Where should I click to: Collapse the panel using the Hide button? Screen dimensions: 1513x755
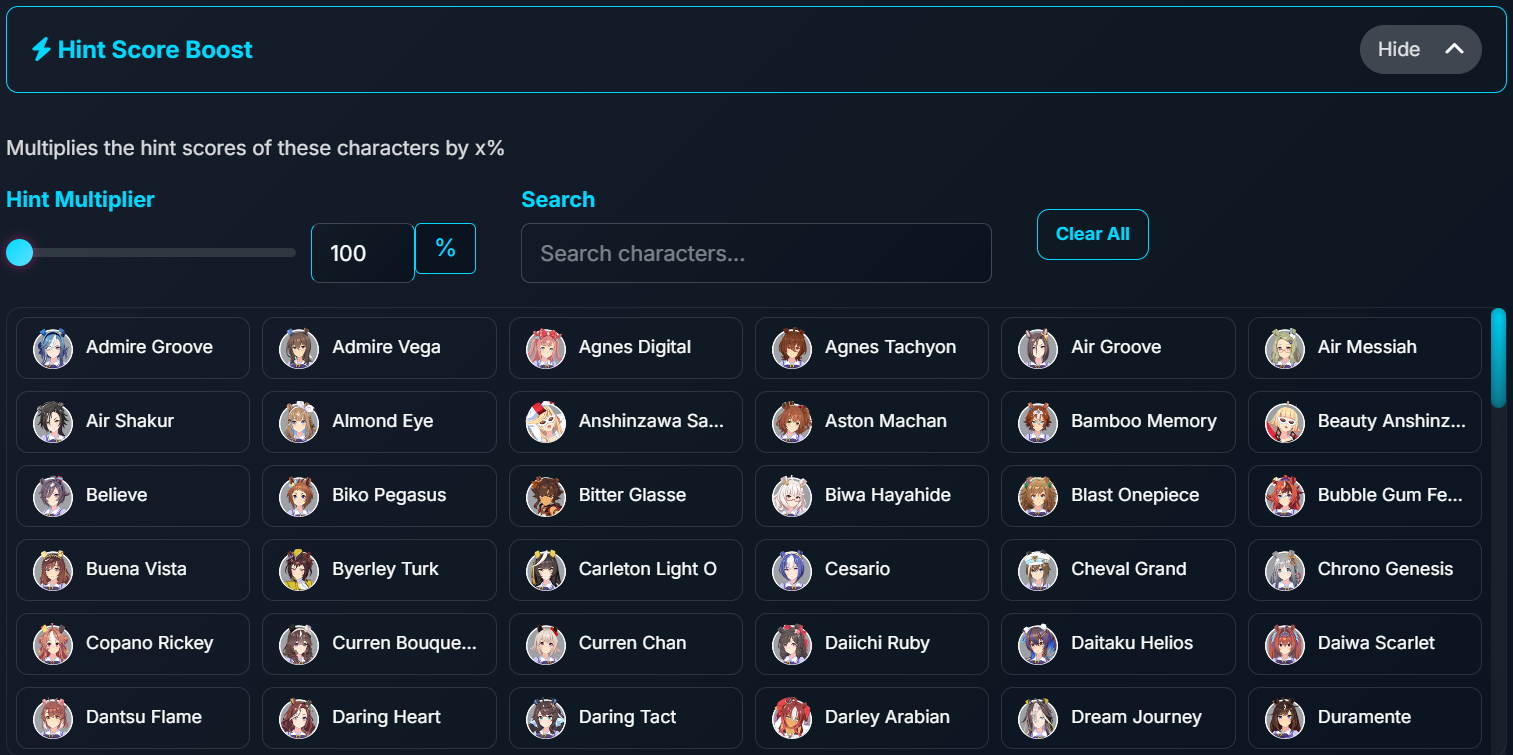(1420, 49)
